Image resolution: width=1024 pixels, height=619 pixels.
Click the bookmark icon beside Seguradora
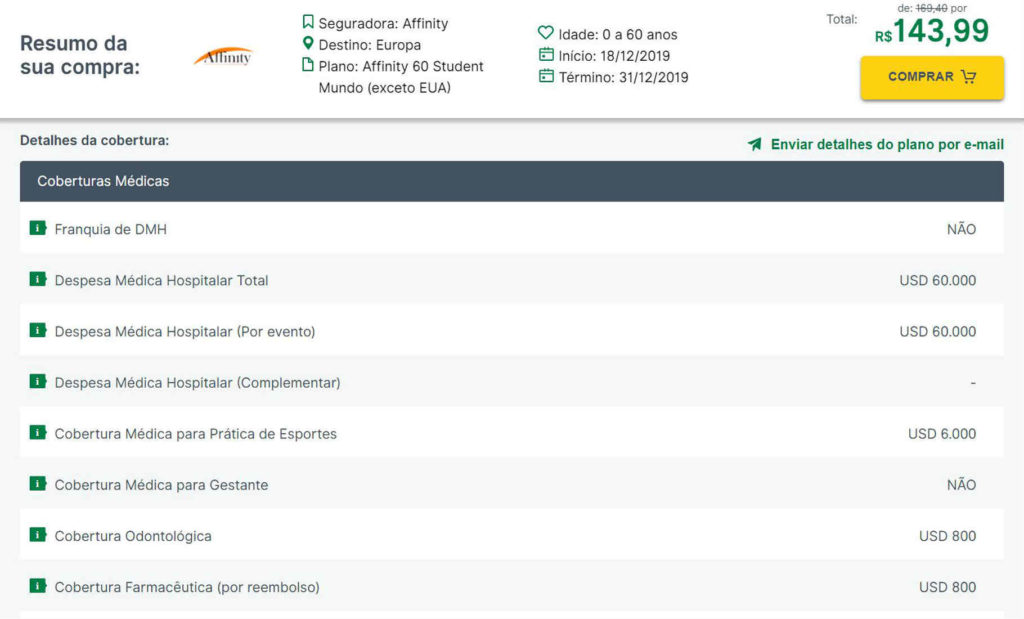coord(308,22)
